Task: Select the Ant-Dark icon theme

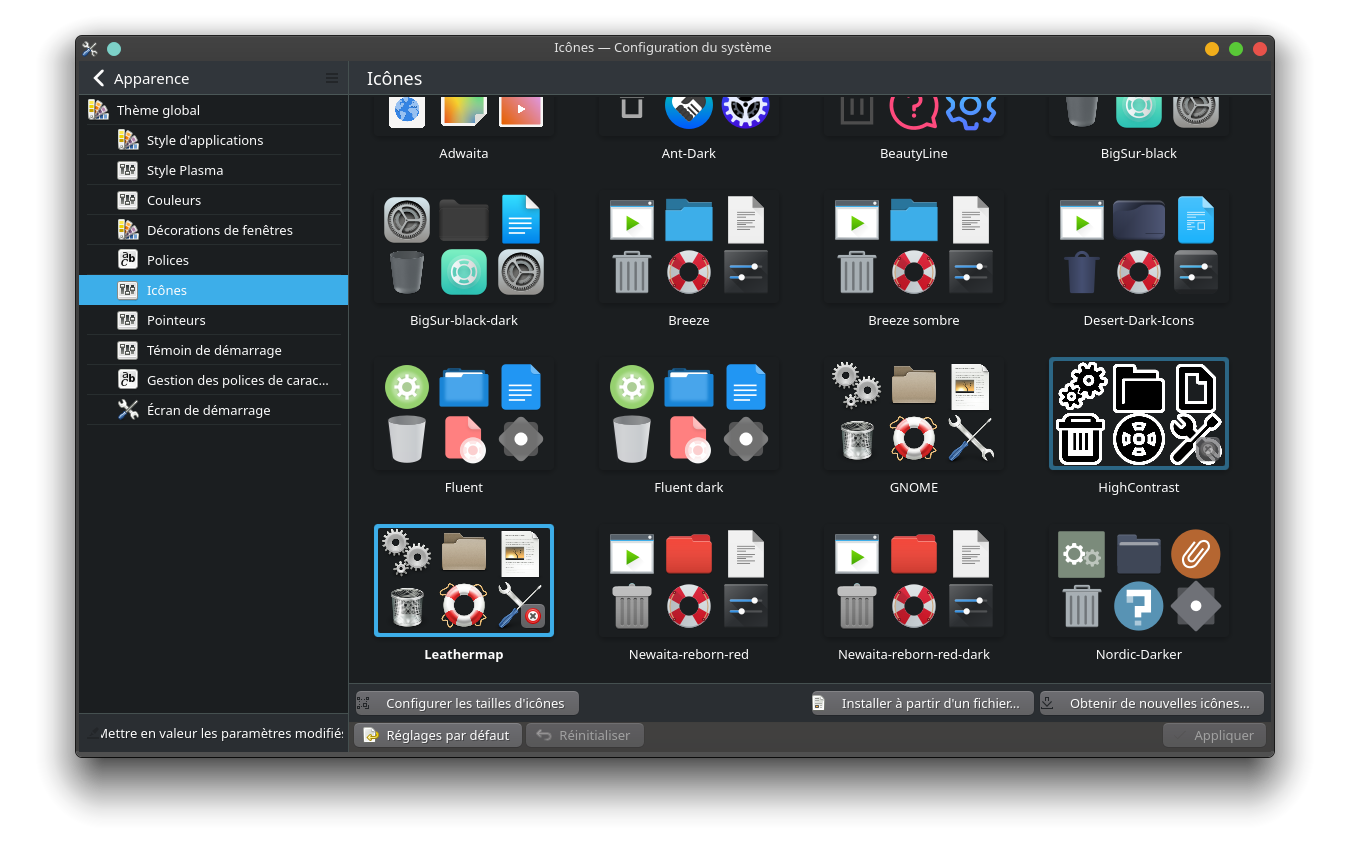Action: [689, 128]
